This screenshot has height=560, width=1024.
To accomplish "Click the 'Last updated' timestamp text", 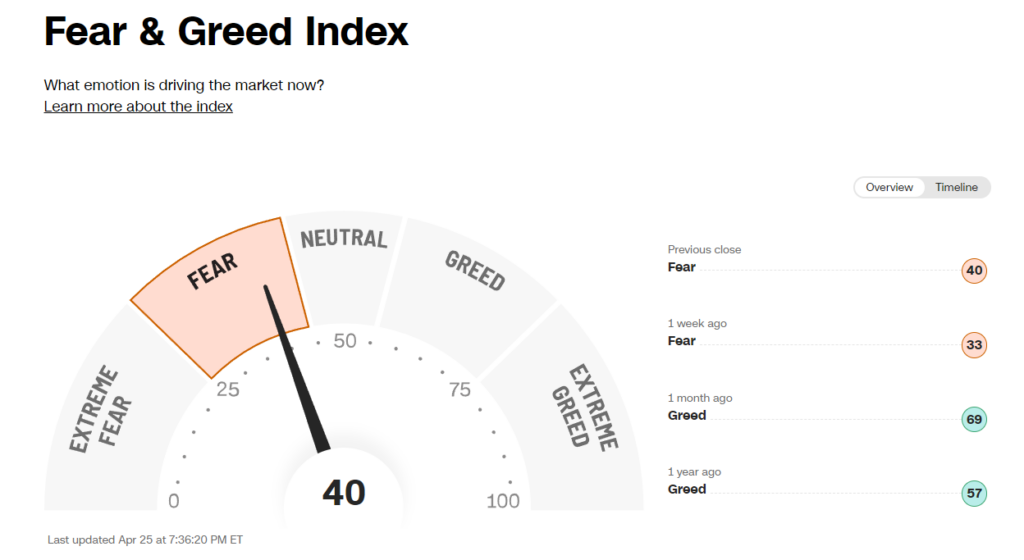I will [x=145, y=539].
